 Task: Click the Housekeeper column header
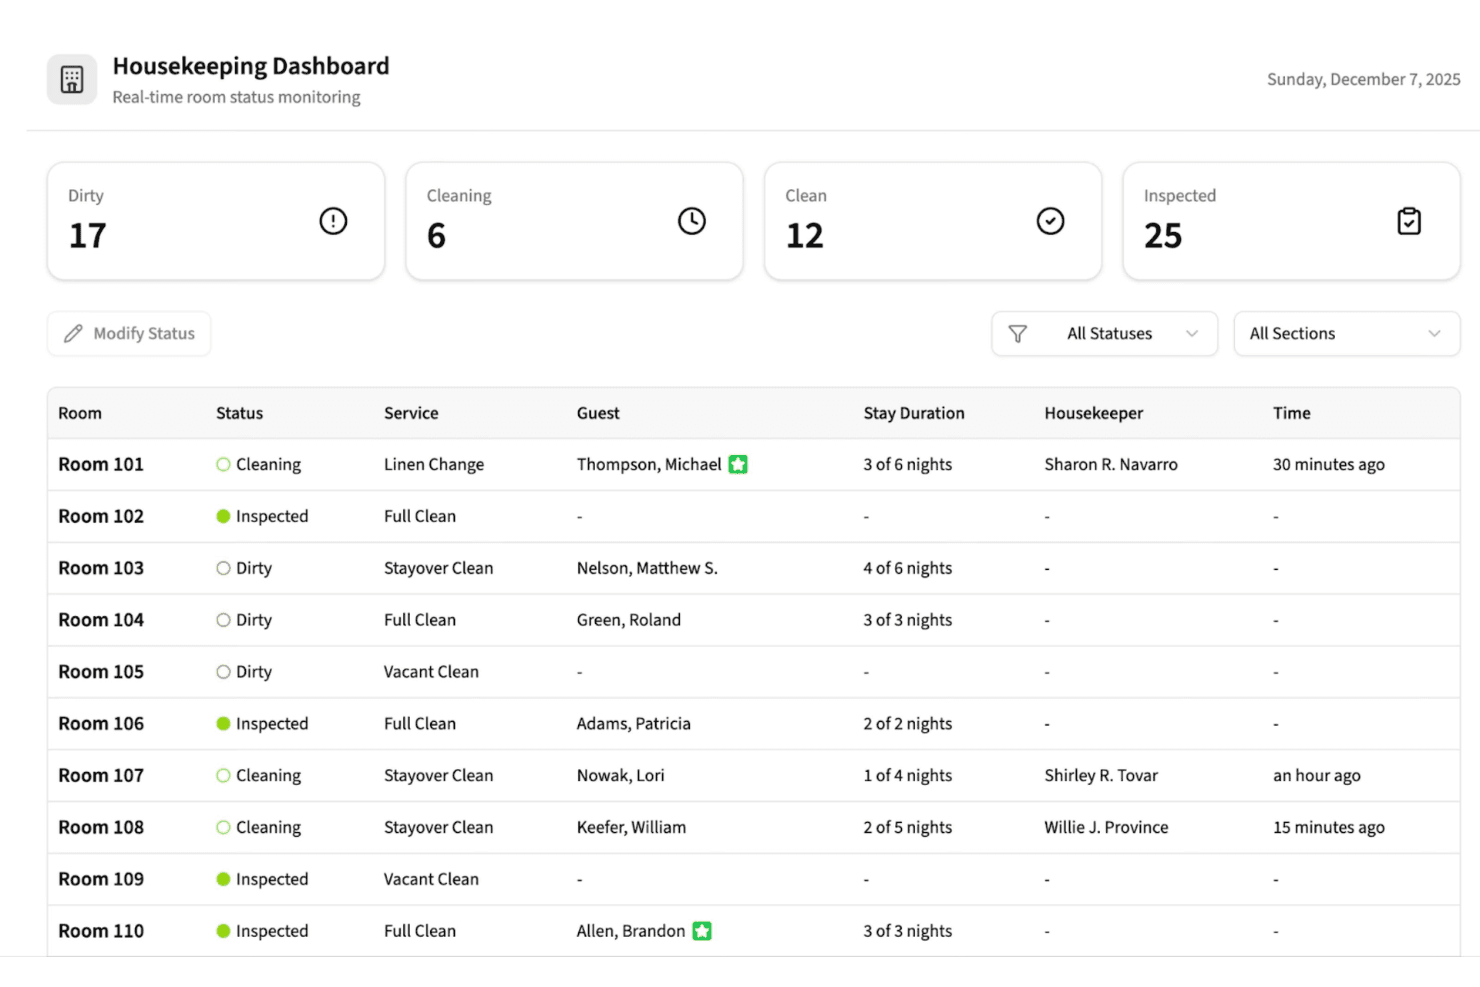click(x=1094, y=413)
